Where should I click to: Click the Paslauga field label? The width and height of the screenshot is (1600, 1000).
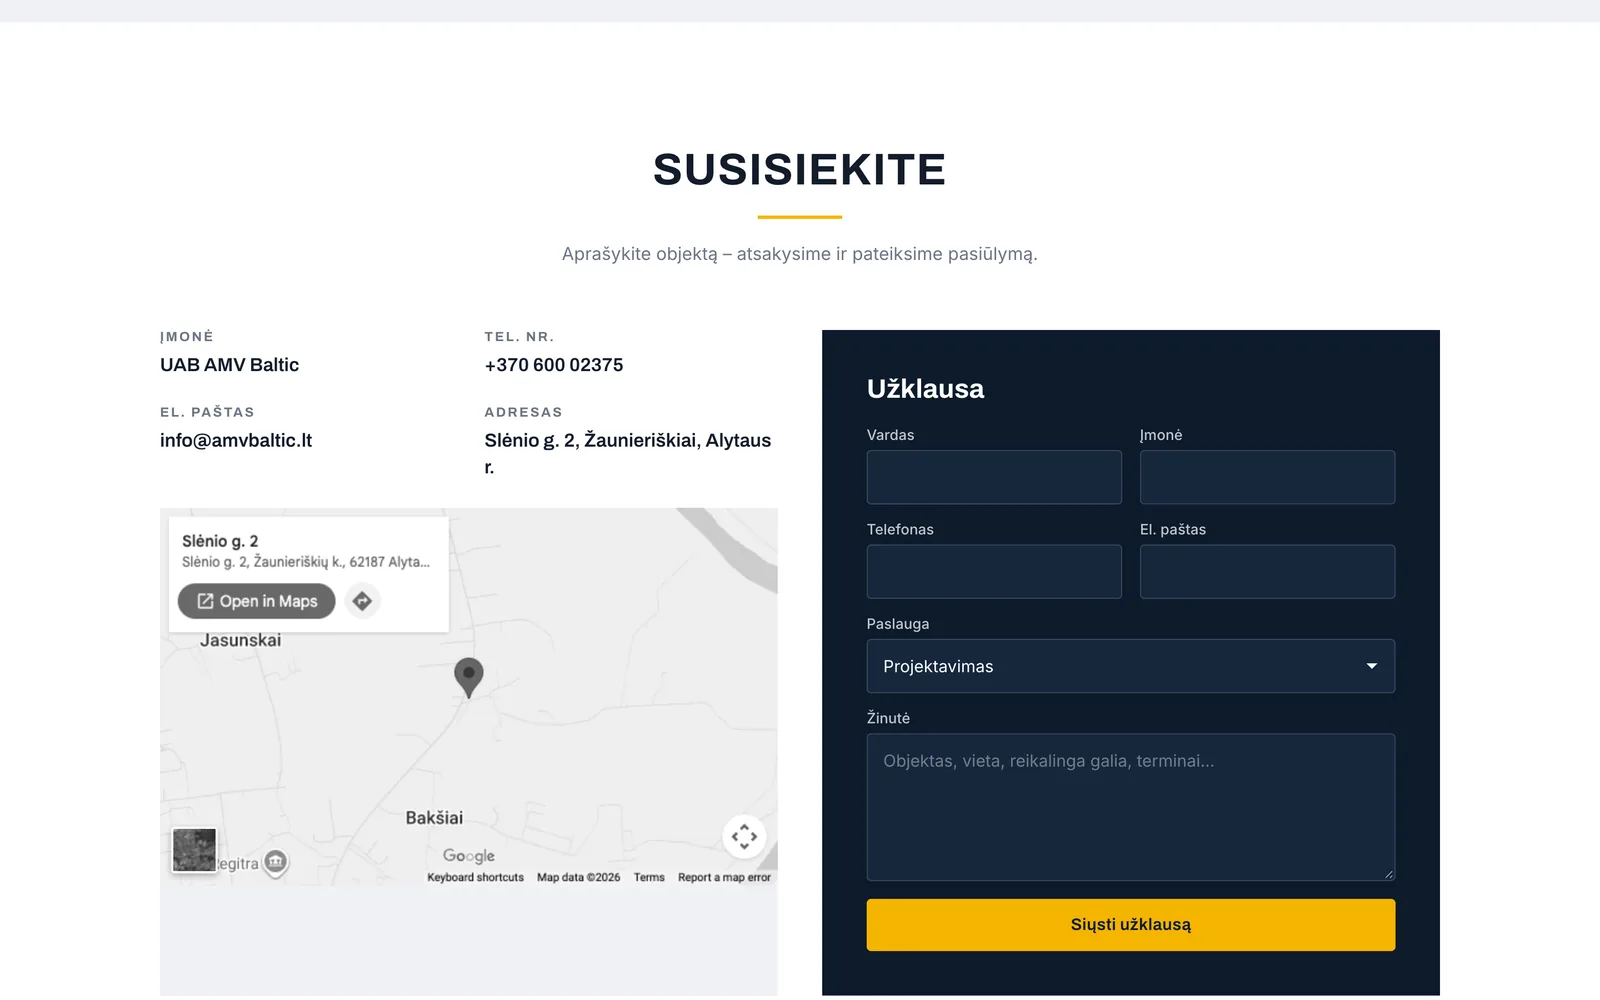point(898,624)
